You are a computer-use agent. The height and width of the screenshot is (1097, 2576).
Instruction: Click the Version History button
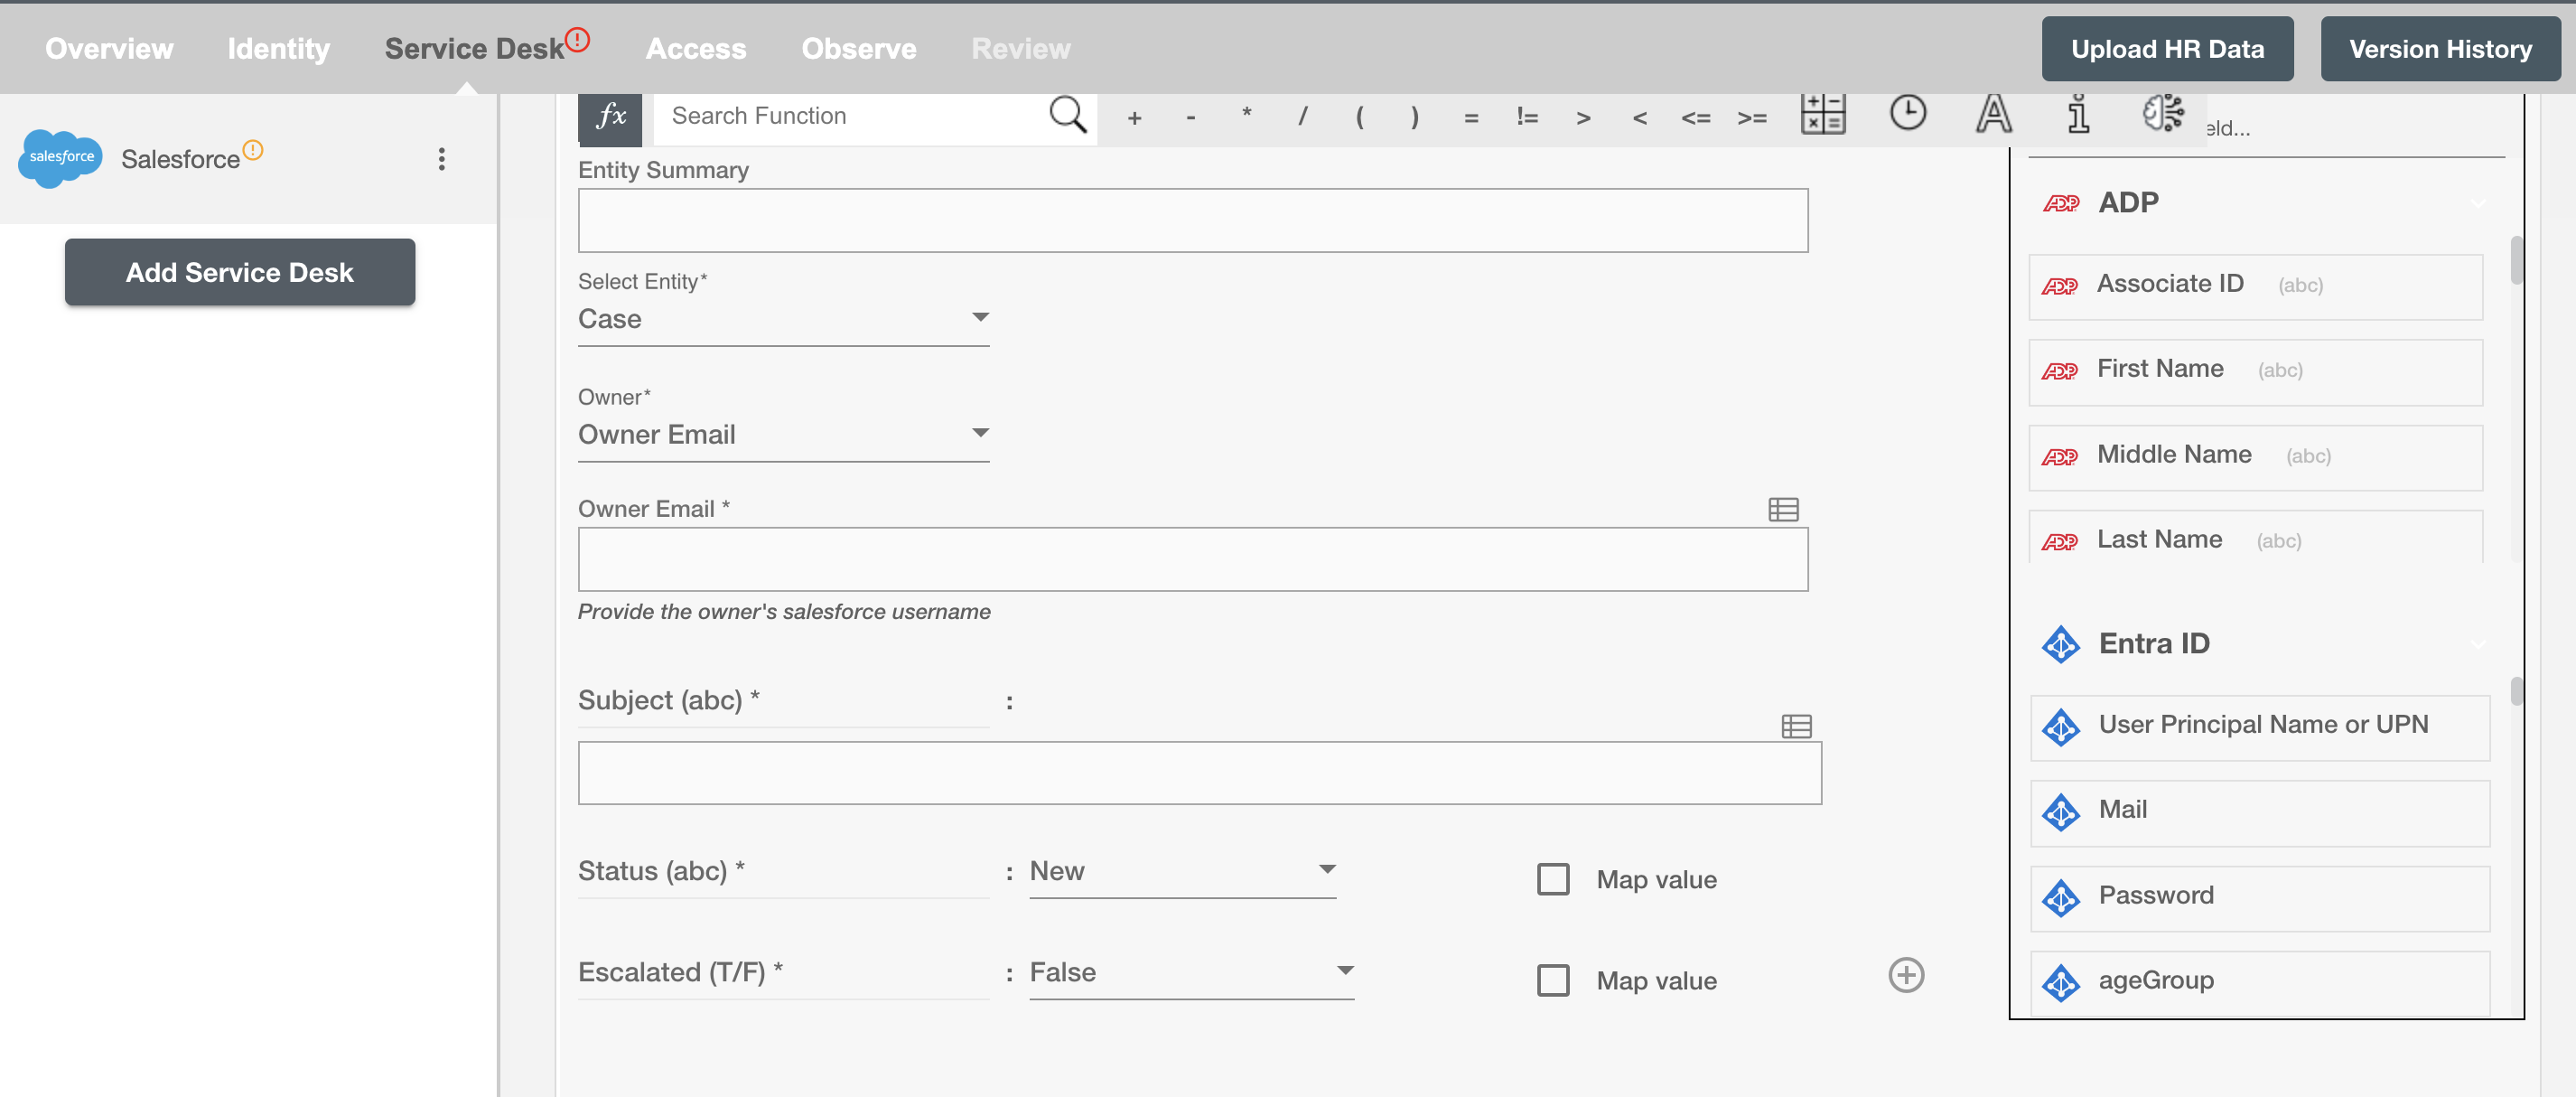point(2440,44)
